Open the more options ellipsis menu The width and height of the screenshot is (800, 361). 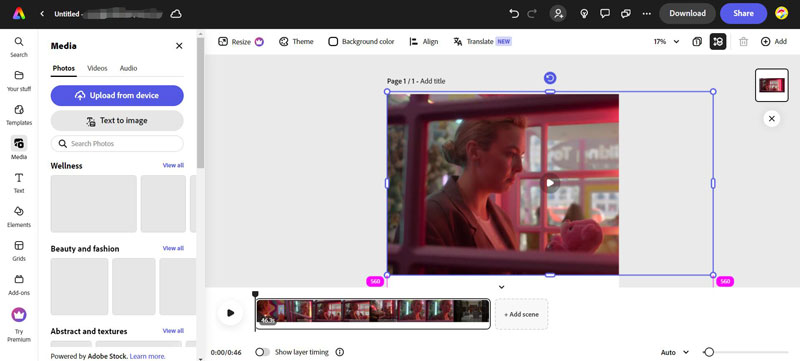(647, 14)
